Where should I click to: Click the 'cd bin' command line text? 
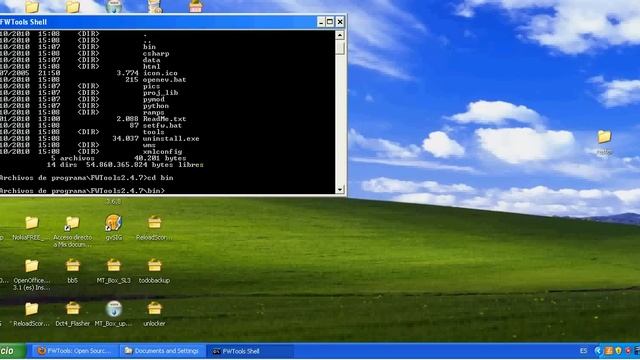160,178
